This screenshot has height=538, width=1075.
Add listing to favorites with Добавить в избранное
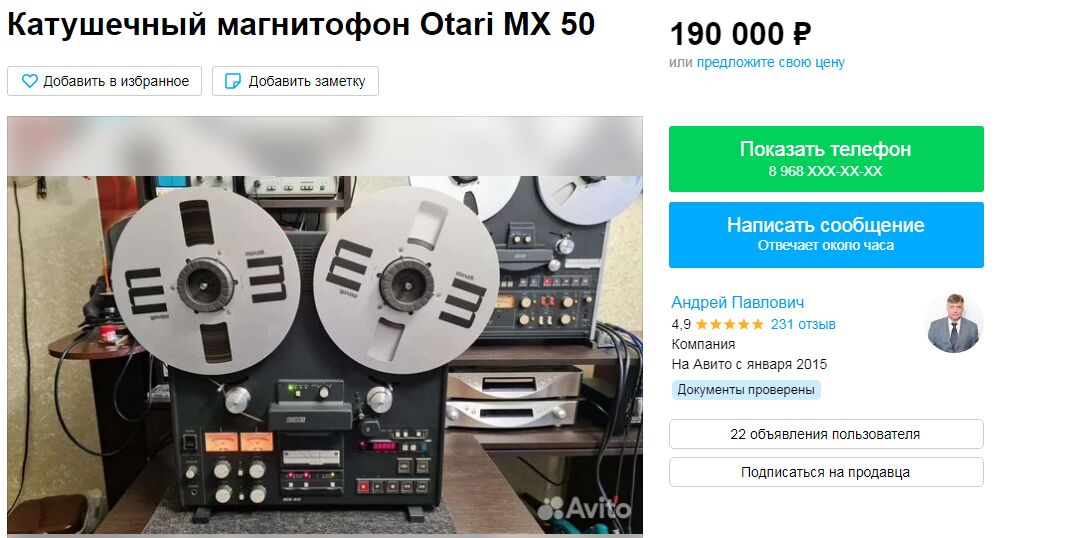click(x=104, y=81)
